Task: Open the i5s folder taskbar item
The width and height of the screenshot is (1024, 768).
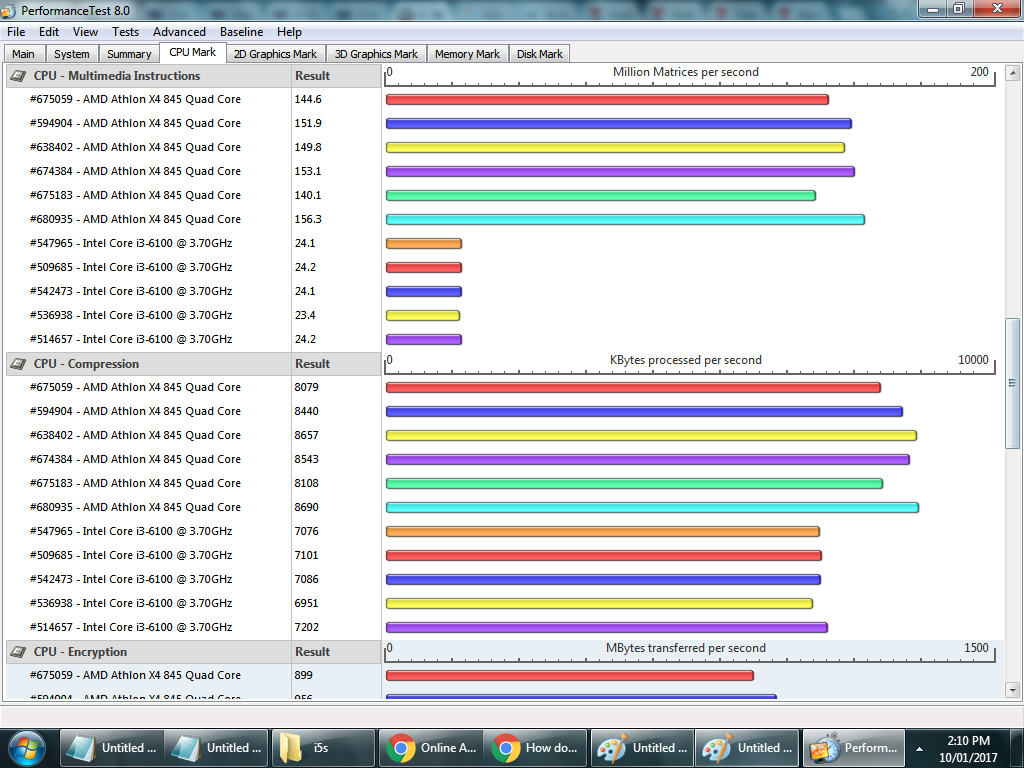Action: click(323, 748)
